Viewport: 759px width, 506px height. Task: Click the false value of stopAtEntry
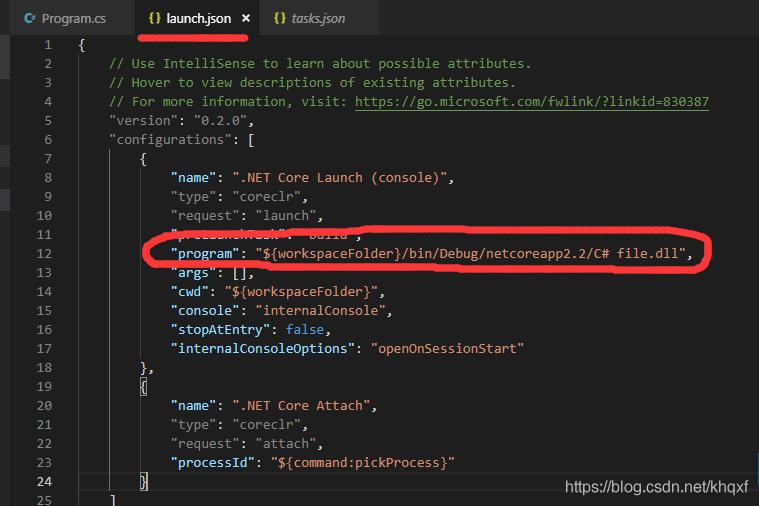(305, 330)
